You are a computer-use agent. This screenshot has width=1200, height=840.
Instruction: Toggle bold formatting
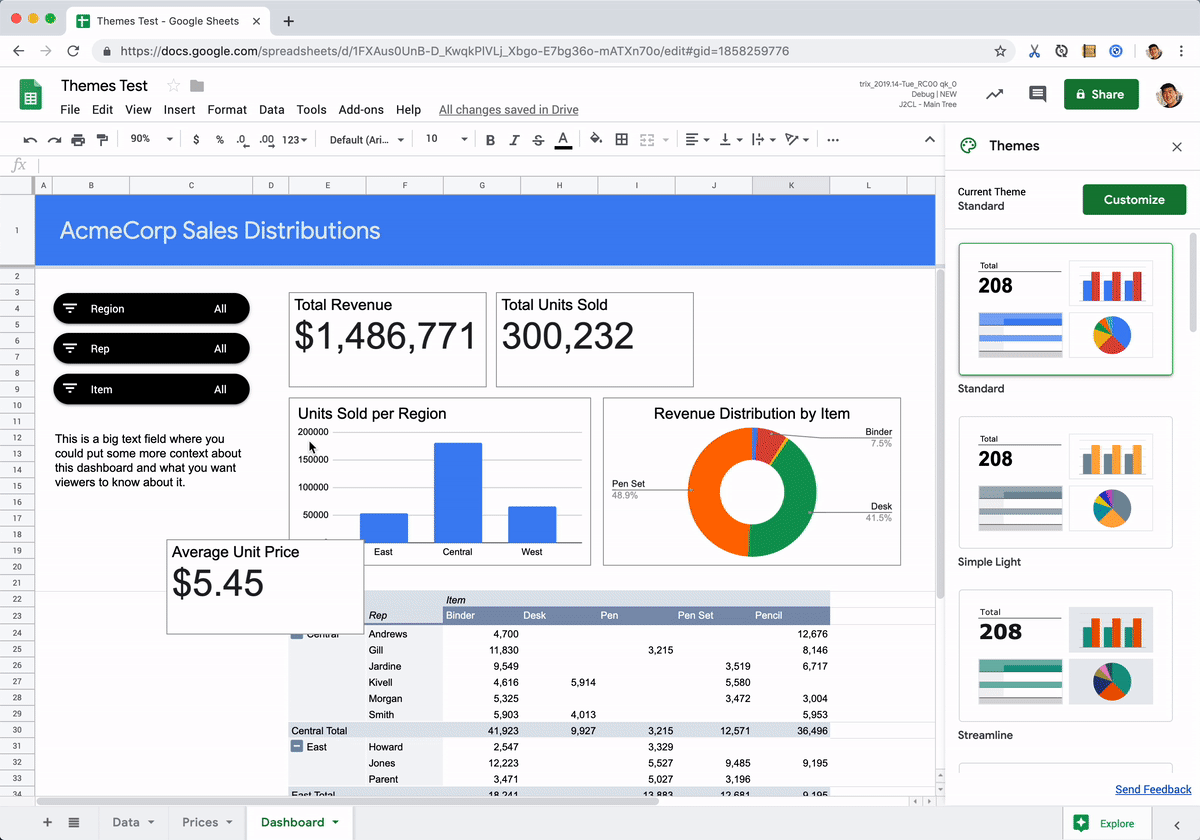[489, 139]
